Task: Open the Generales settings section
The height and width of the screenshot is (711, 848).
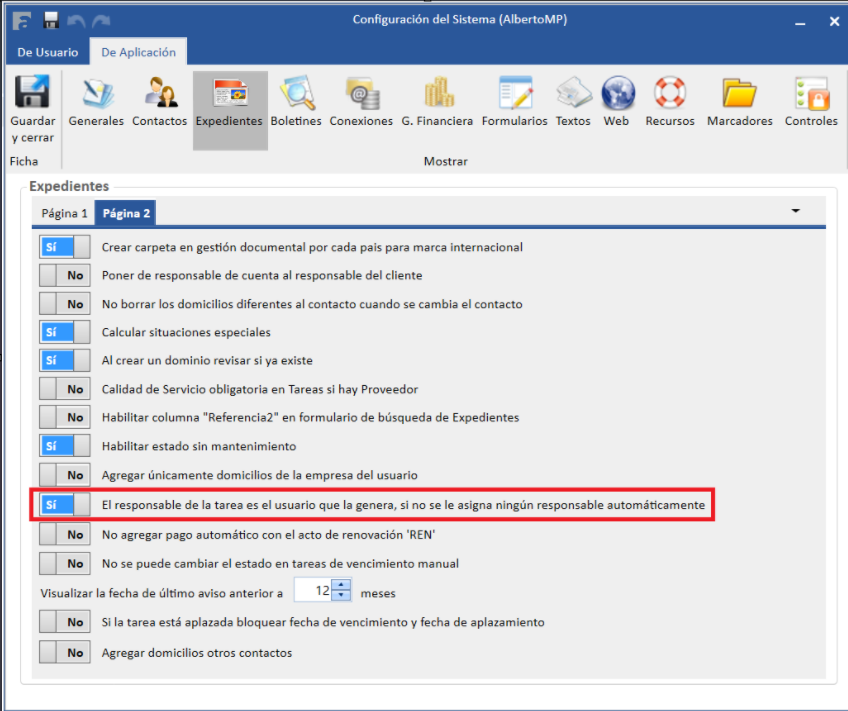Action: coord(96,95)
